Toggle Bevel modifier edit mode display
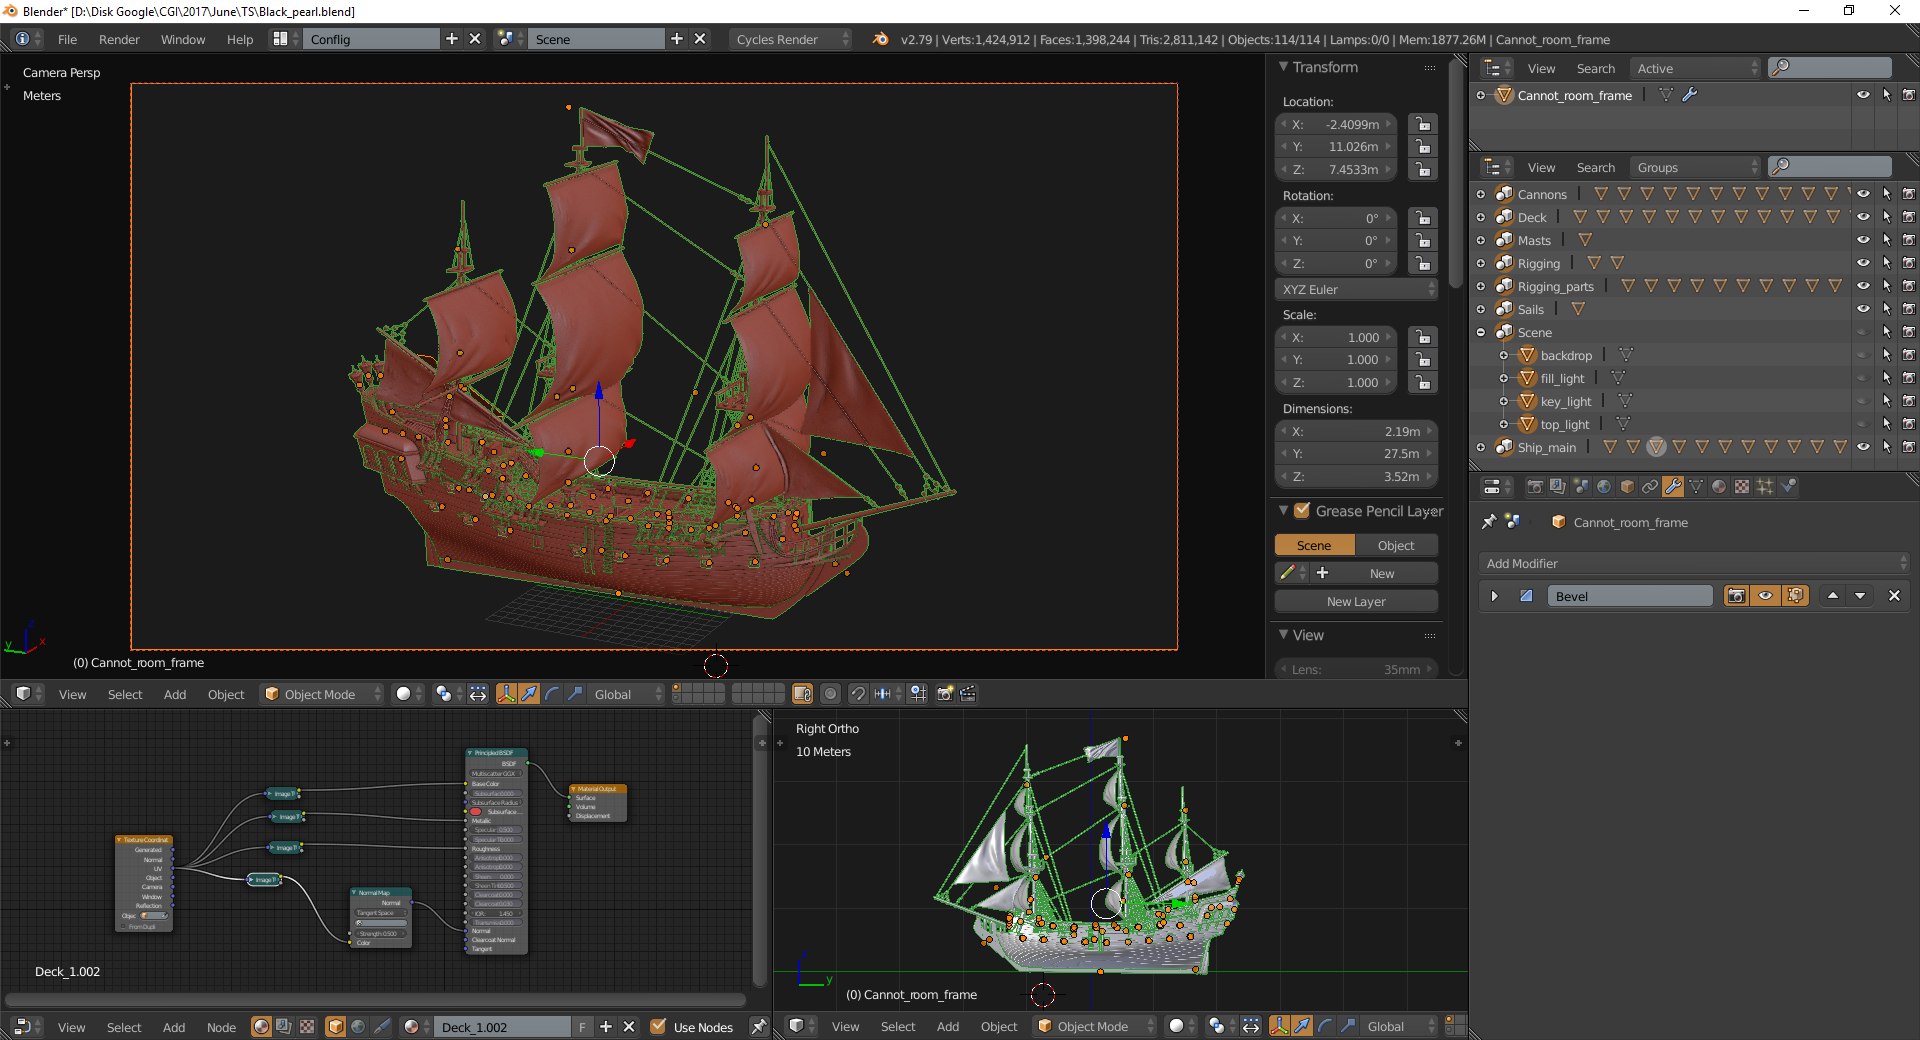Image resolution: width=1920 pixels, height=1040 pixels. pyautogui.click(x=1796, y=596)
